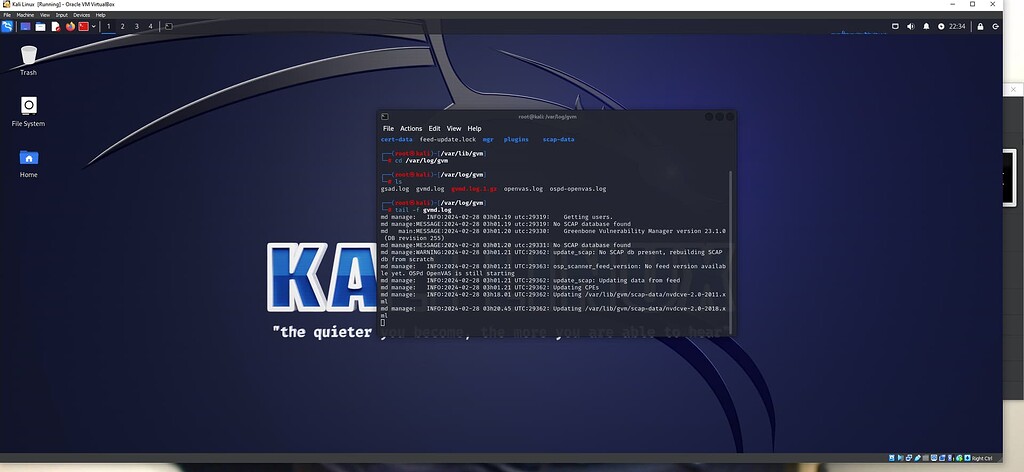
Task: Click the lock screen icon
Action: (x=981, y=26)
